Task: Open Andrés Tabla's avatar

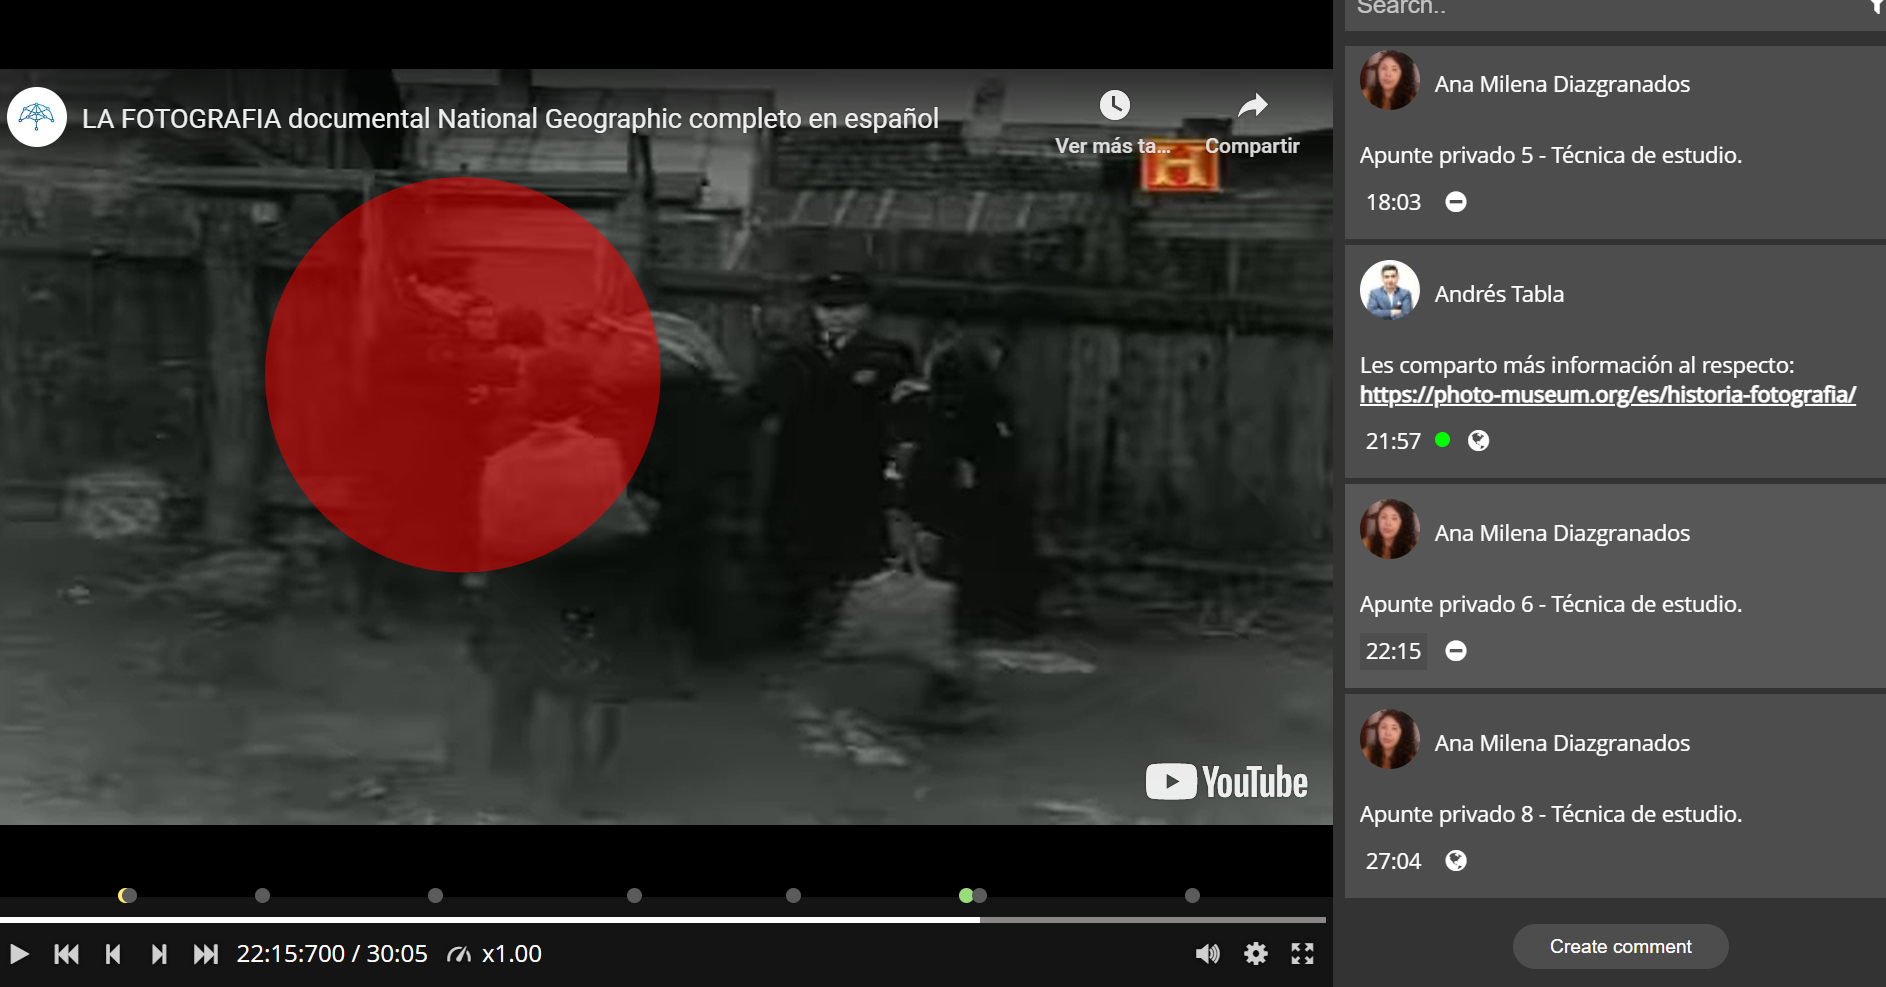Action: [1389, 290]
